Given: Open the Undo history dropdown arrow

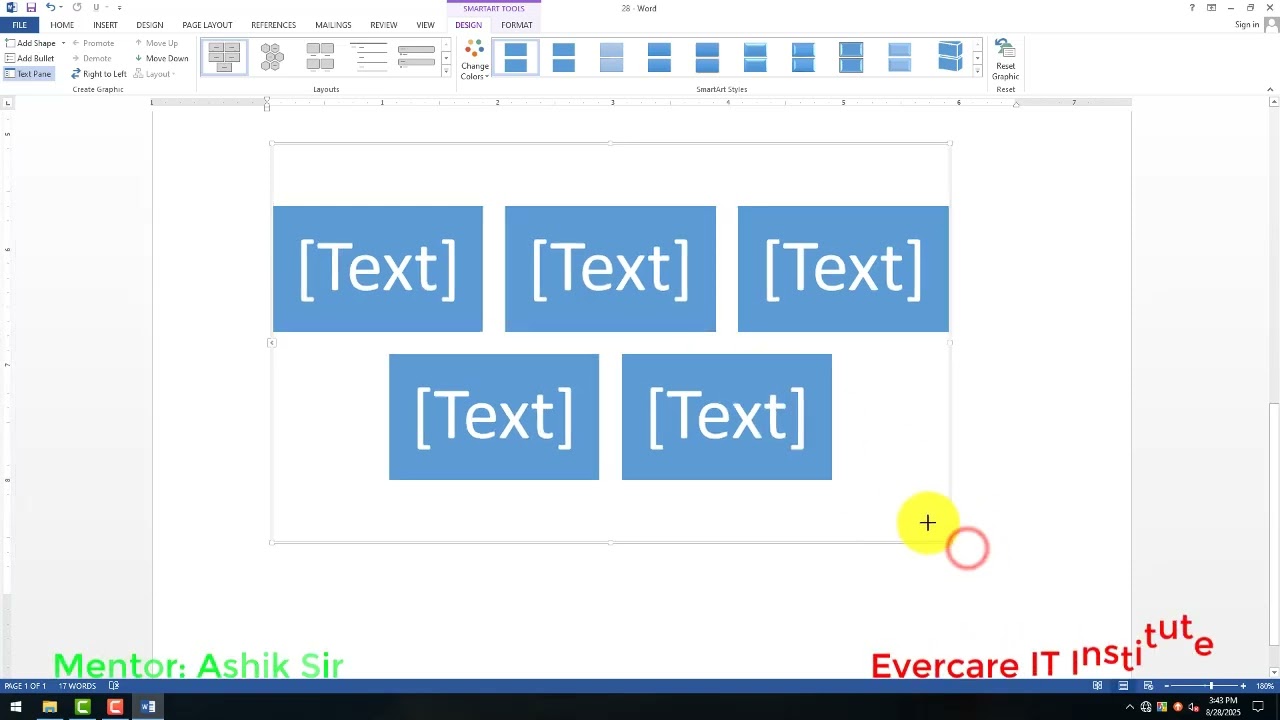Looking at the screenshot, I should pyautogui.click(x=61, y=8).
